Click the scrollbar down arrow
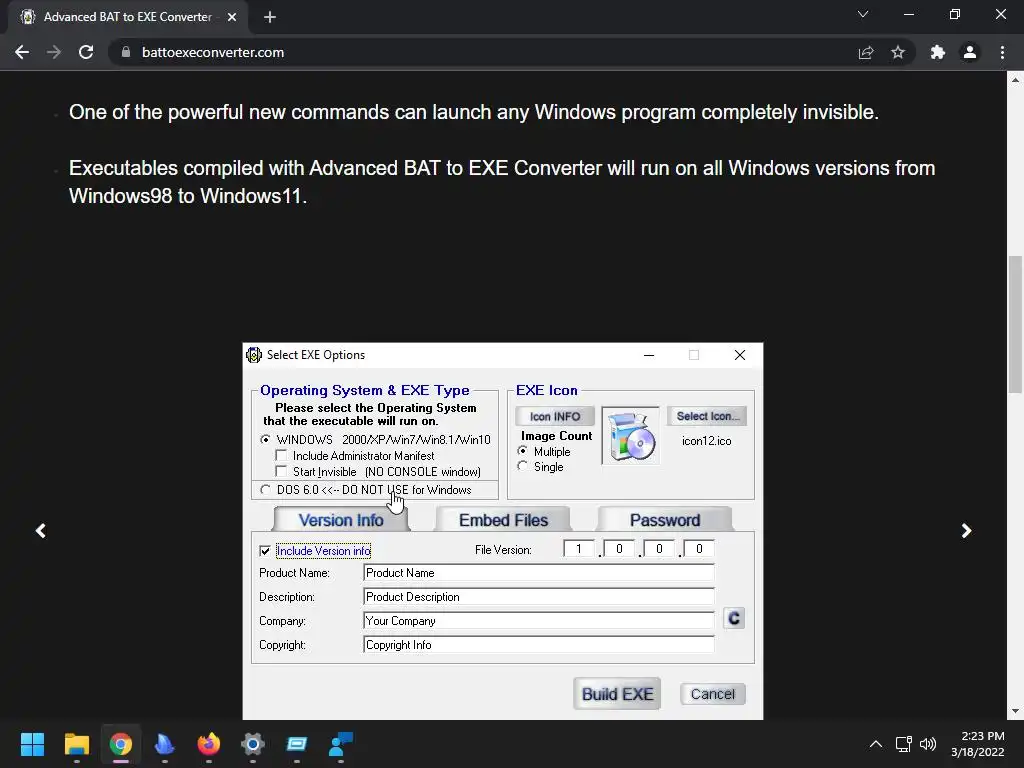The width and height of the screenshot is (1024, 768). click(x=1015, y=711)
